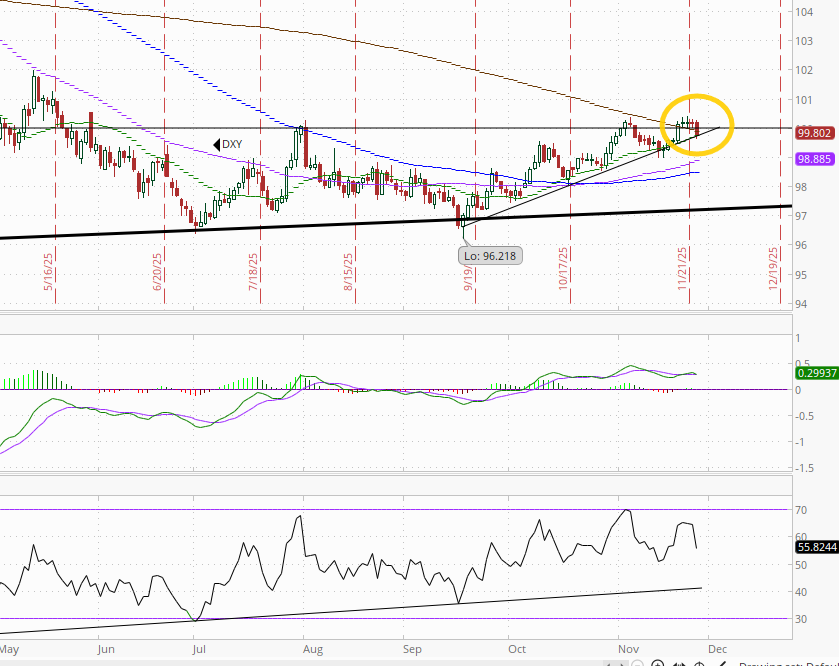Image resolution: width=839 pixels, height=666 pixels.
Task: Click the -1.5 value on MACD axis
Action: coord(804,468)
